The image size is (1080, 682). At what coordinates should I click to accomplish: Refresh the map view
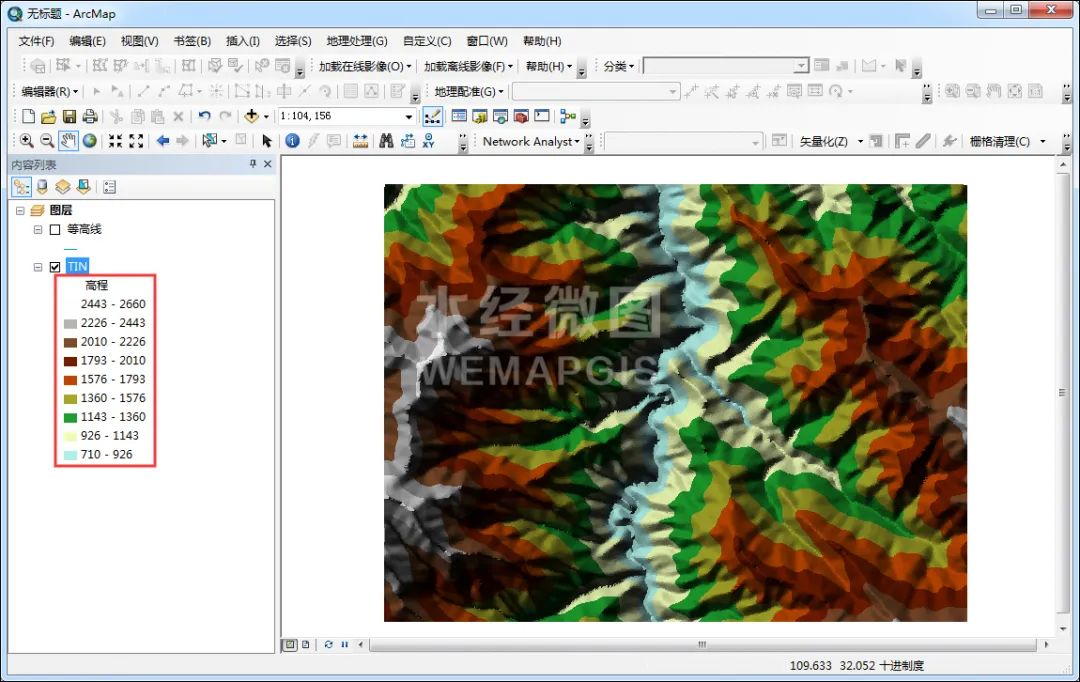[329, 645]
